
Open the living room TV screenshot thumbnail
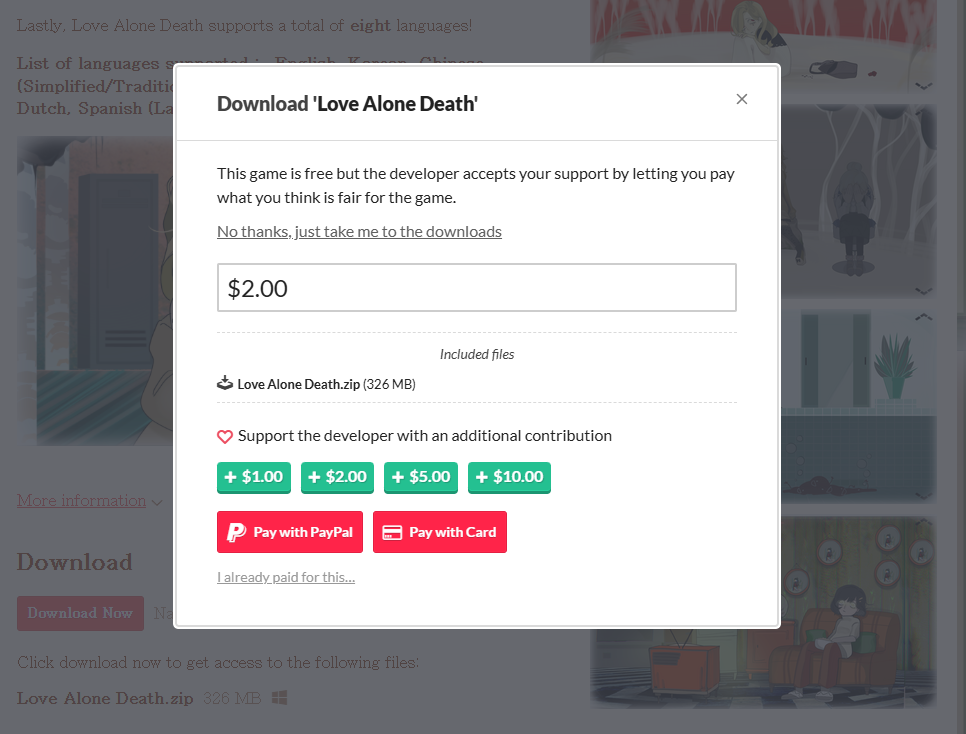(763, 613)
